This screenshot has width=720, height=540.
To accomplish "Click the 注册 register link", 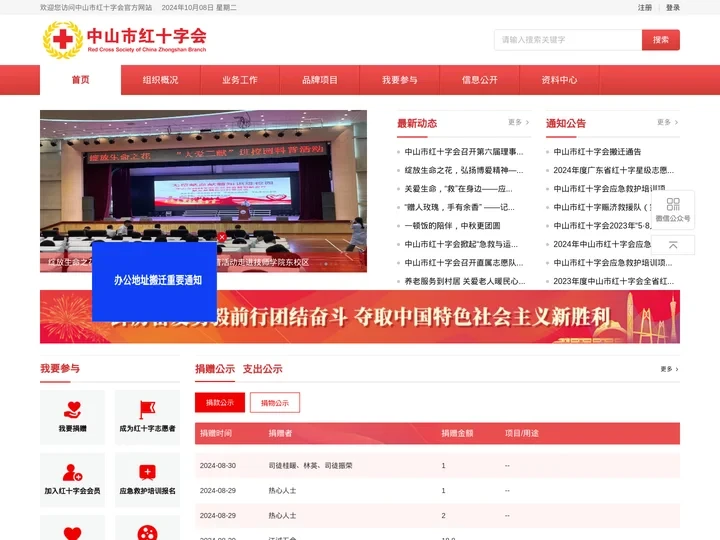I will coord(645,7).
